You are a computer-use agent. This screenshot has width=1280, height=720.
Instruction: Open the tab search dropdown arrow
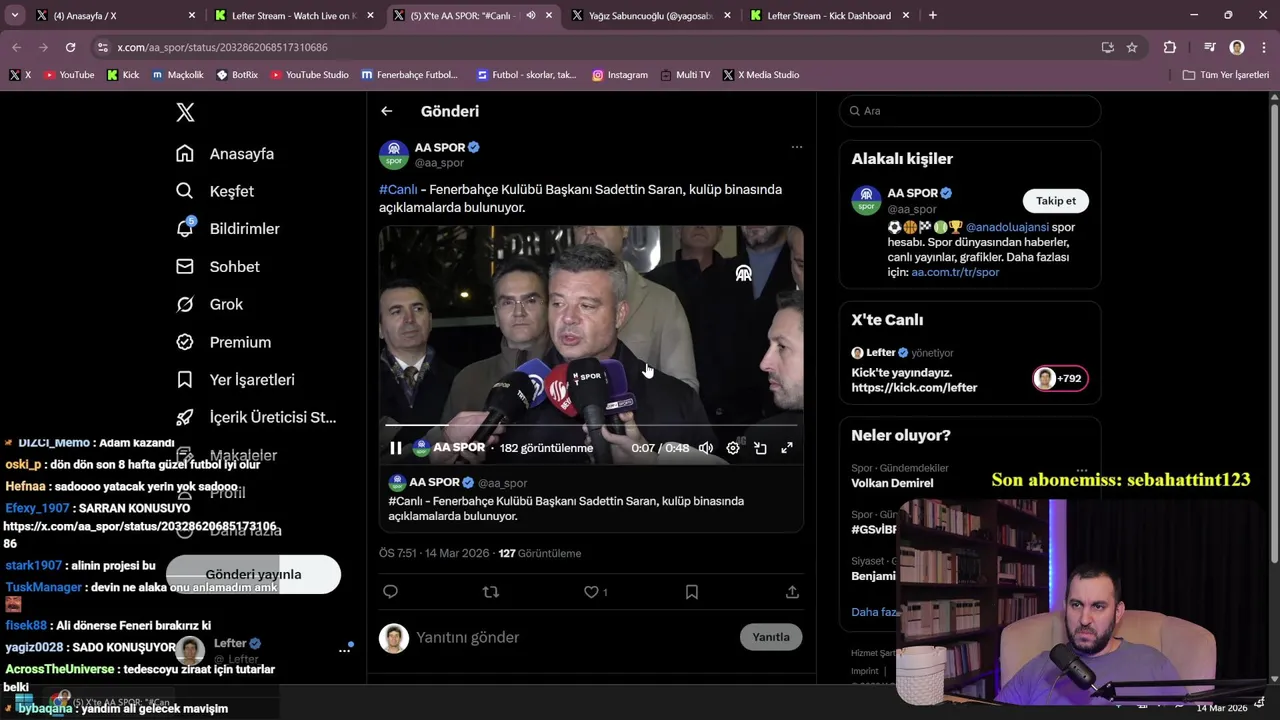14,16
